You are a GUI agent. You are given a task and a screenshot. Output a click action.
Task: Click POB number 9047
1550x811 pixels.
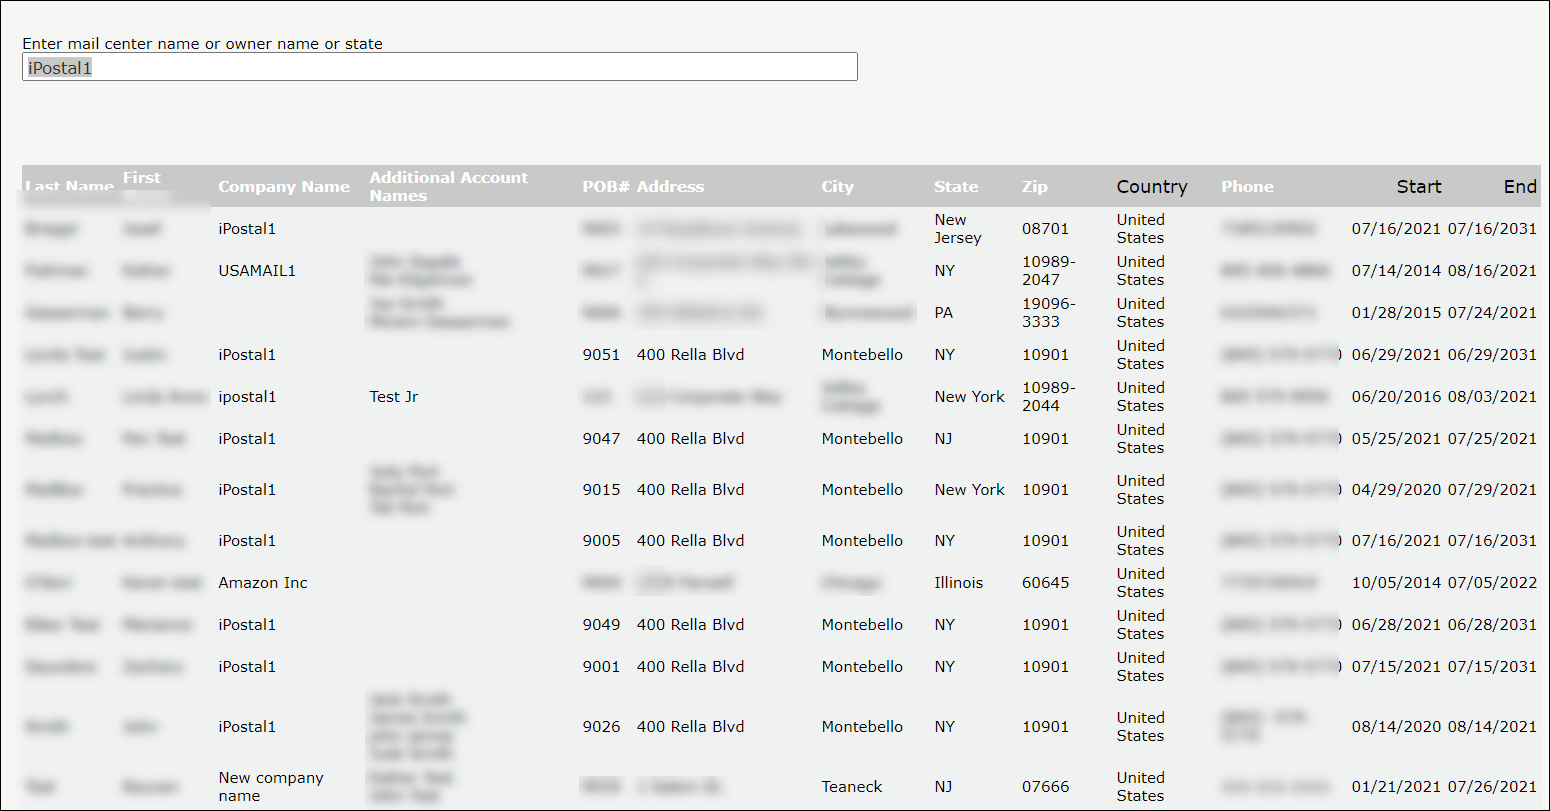601,439
